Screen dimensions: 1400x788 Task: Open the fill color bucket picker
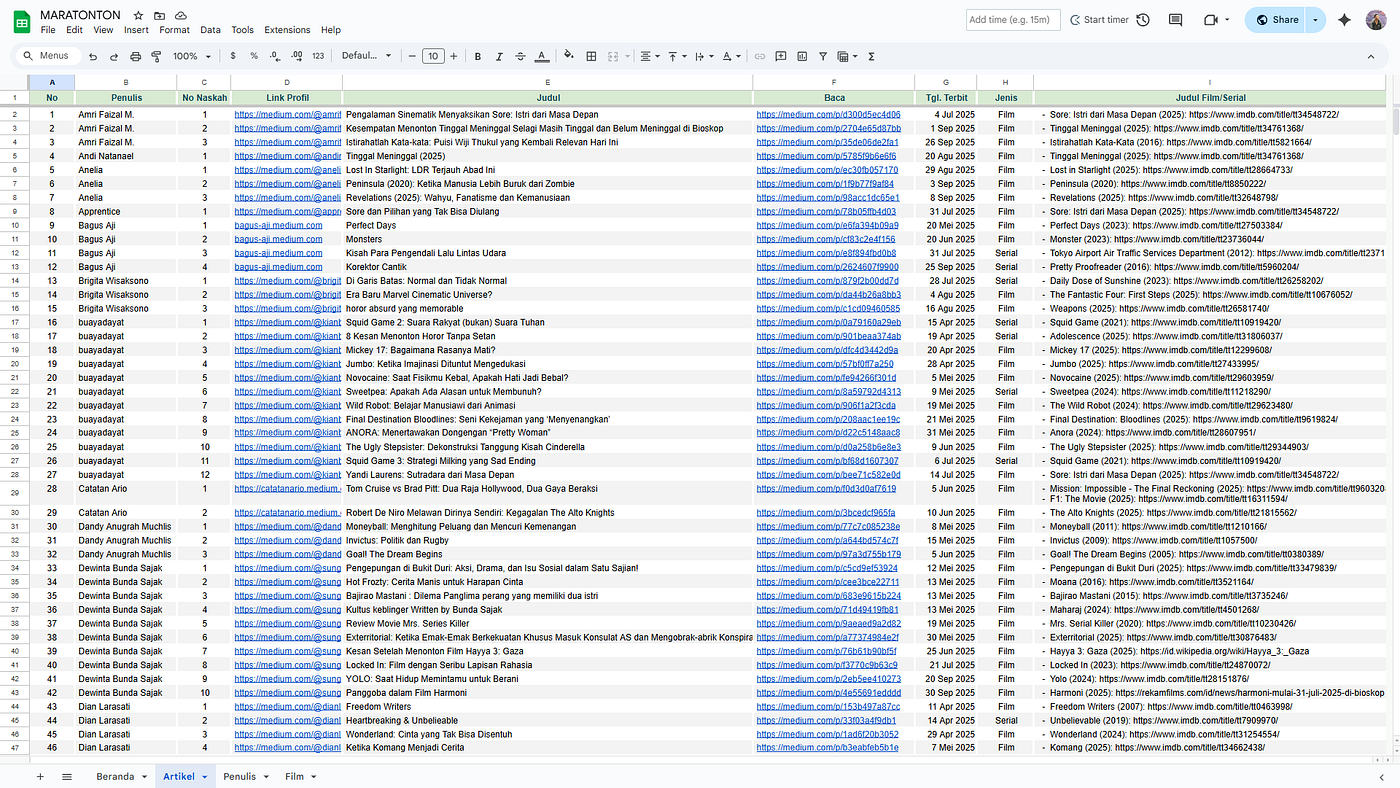click(569, 56)
